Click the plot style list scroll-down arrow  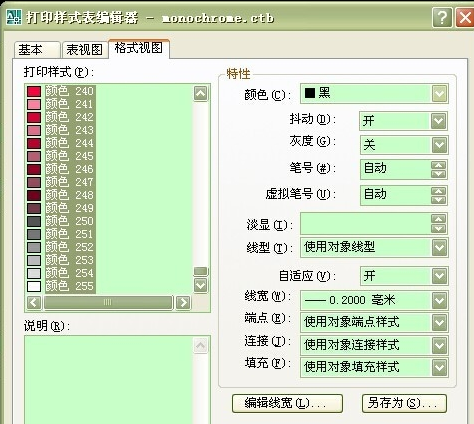pos(201,285)
